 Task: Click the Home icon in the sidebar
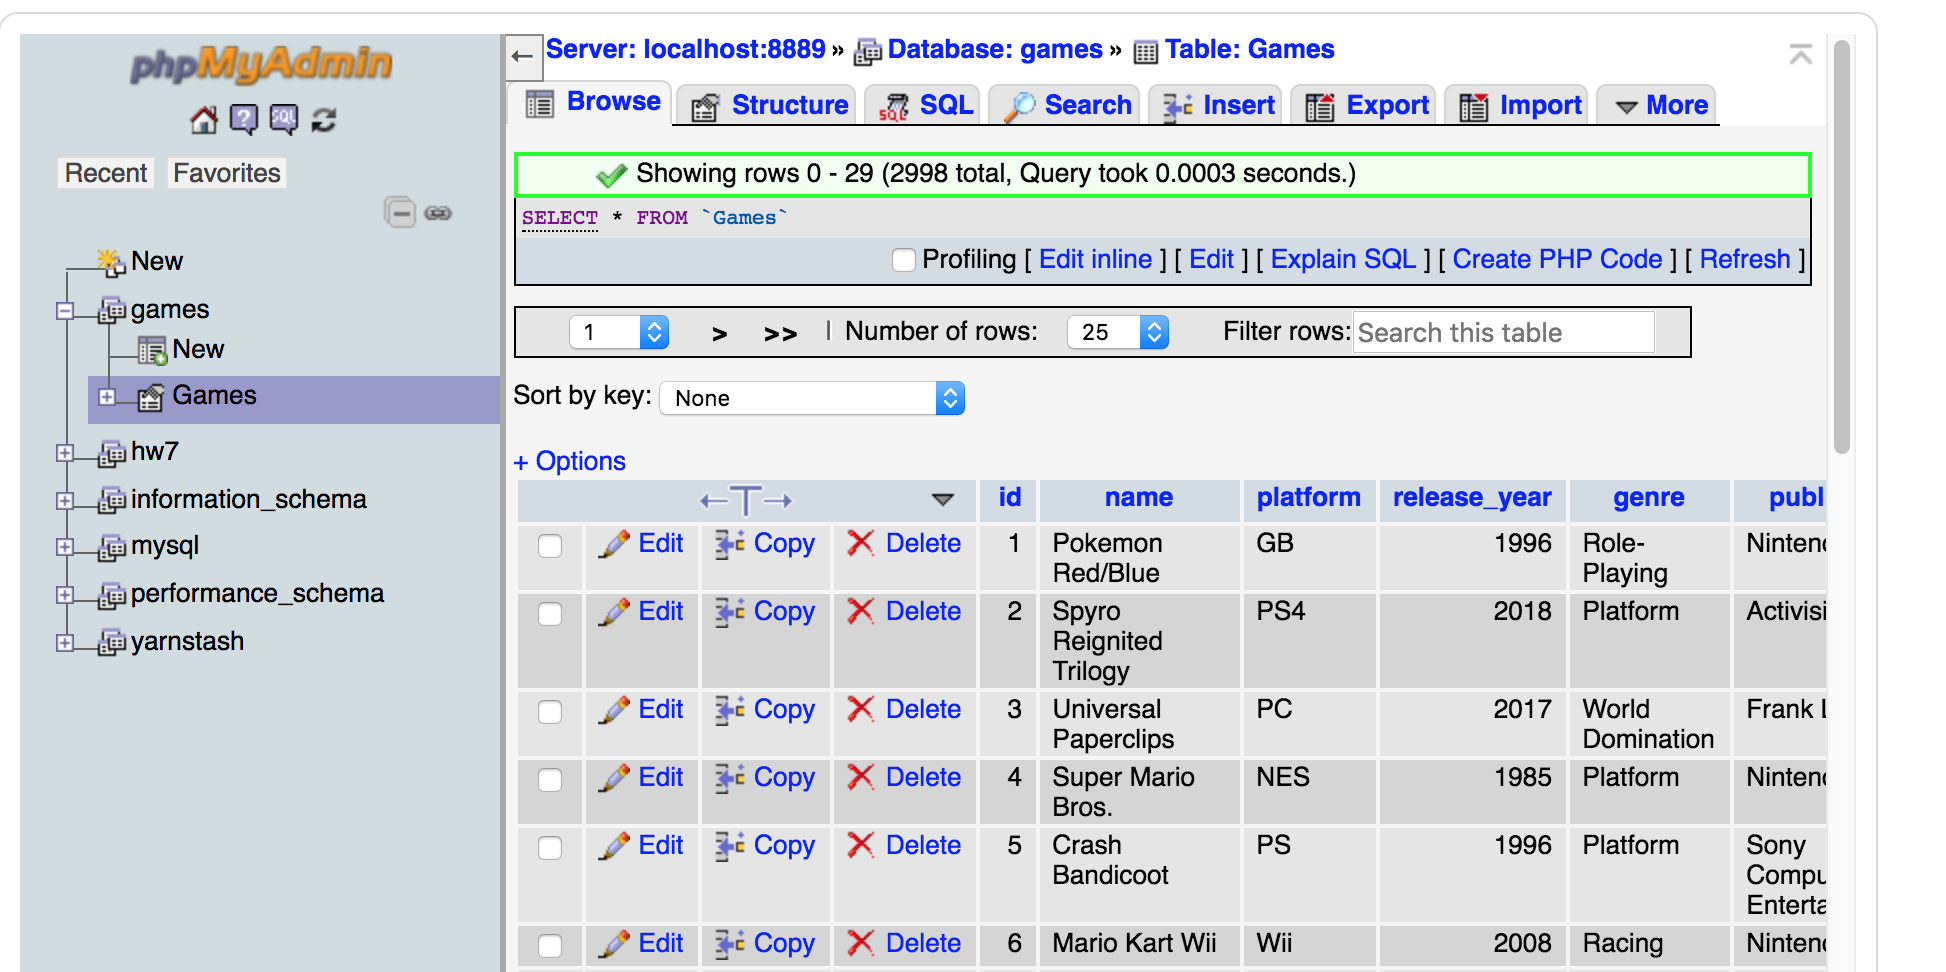(x=204, y=120)
